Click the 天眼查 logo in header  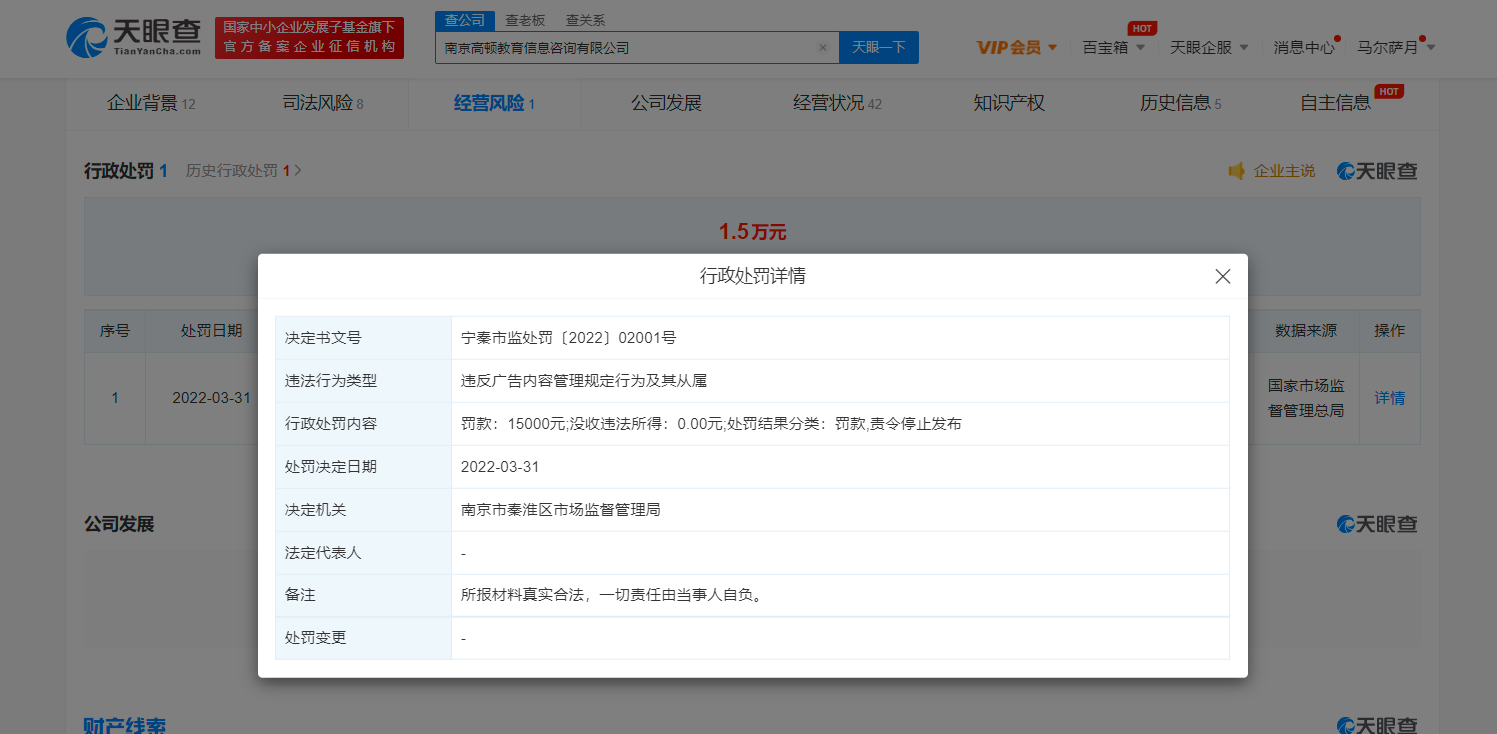(x=134, y=38)
